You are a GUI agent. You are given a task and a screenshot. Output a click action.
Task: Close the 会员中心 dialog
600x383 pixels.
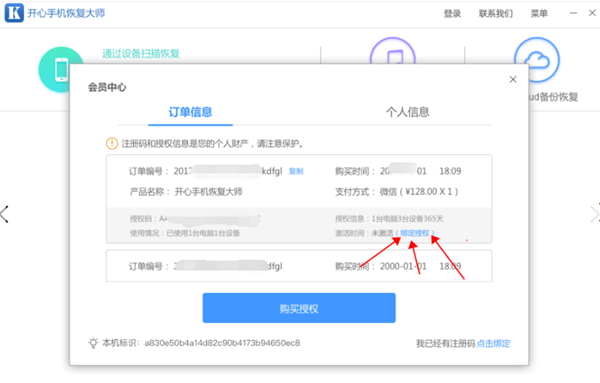coord(513,80)
